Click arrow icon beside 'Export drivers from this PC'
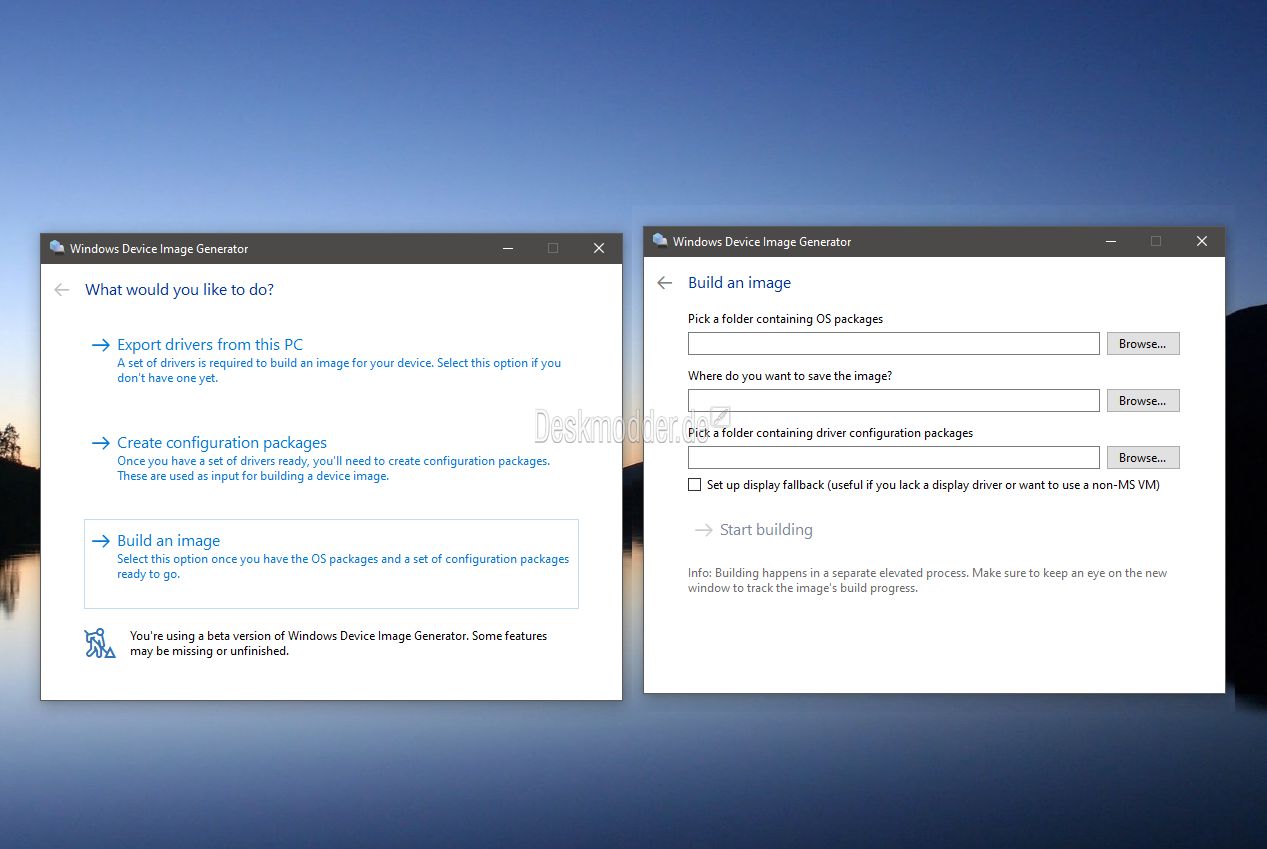Viewport: 1267px width, 849px height. [x=100, y=345]
